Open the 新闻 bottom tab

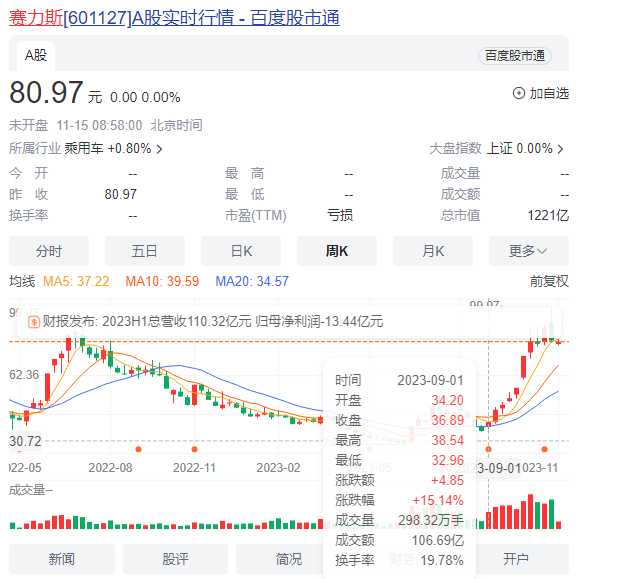pyautogui.click(x=62, y=559)
